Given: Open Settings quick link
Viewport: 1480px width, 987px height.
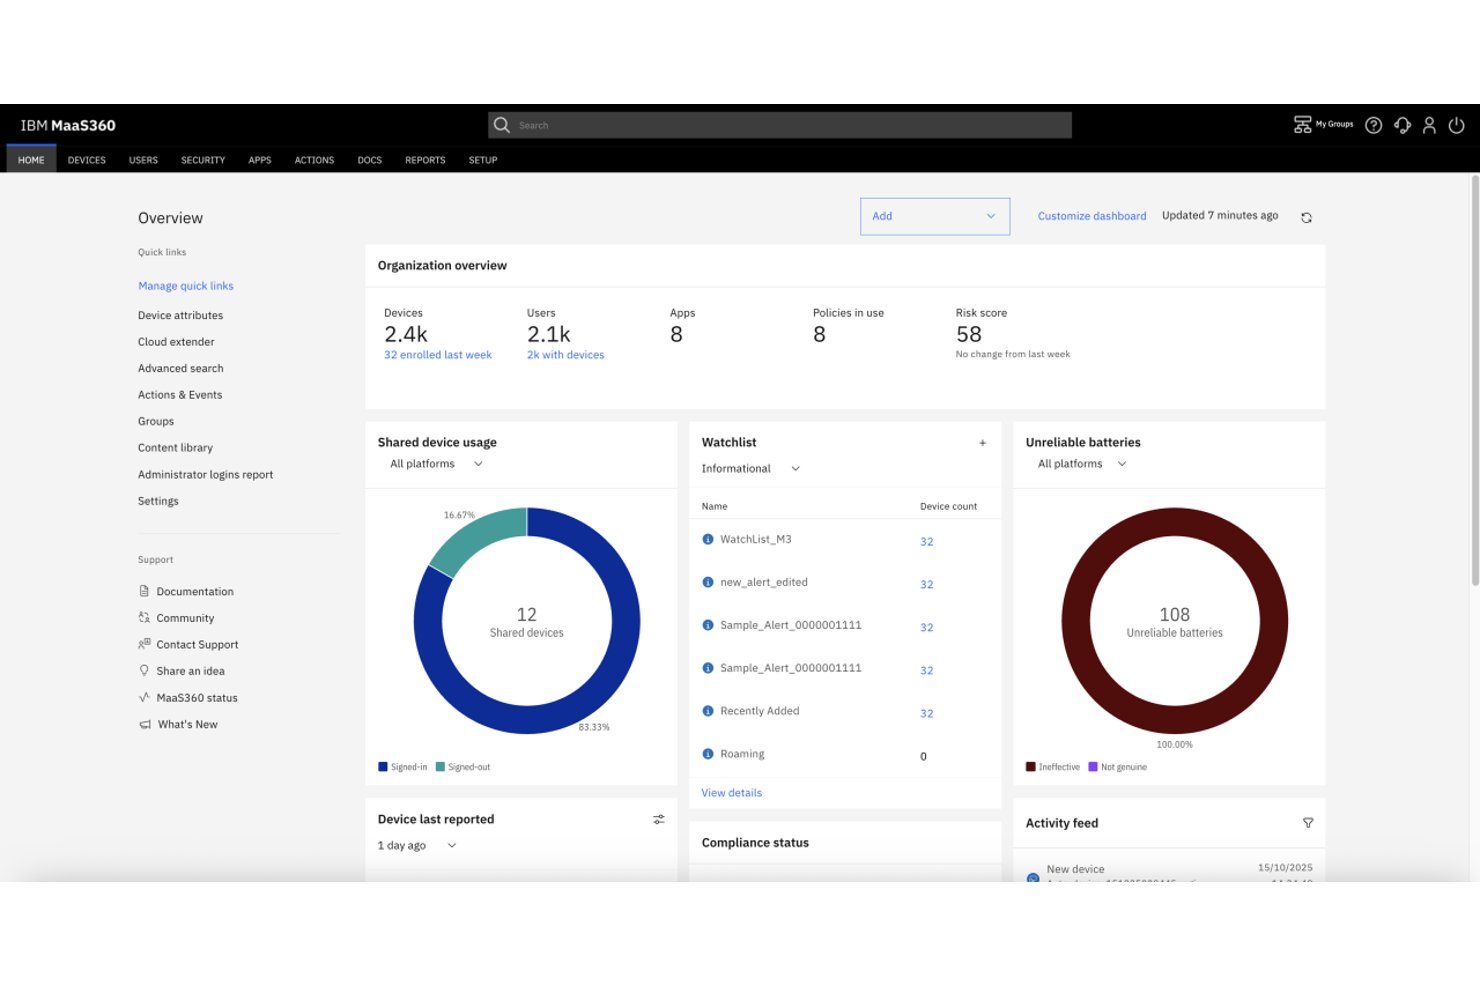Looking at the screenshot, I should 158,501.
